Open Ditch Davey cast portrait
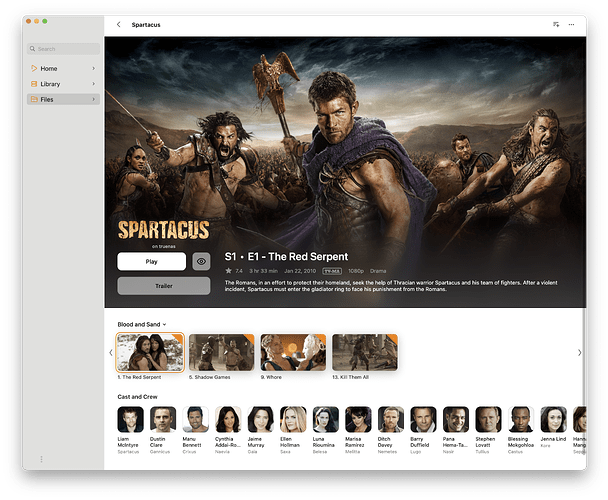This screenshot has height=500, width=608. click(391, 419)
